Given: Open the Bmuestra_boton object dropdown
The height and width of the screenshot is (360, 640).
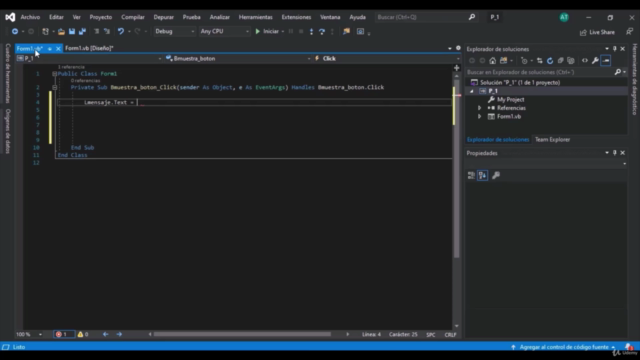Looking at the screenshot, I should (238, 58).
